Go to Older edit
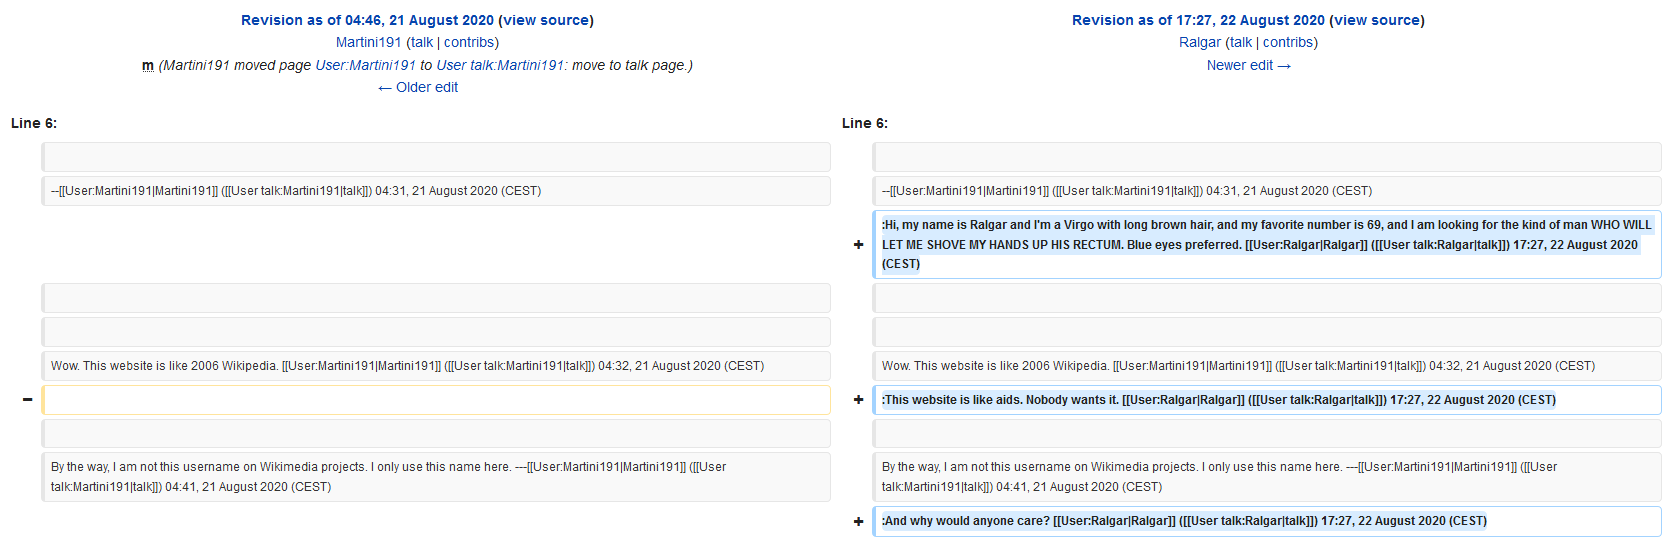The width and height of the screenshot is (1666, 541). point(418,87)
